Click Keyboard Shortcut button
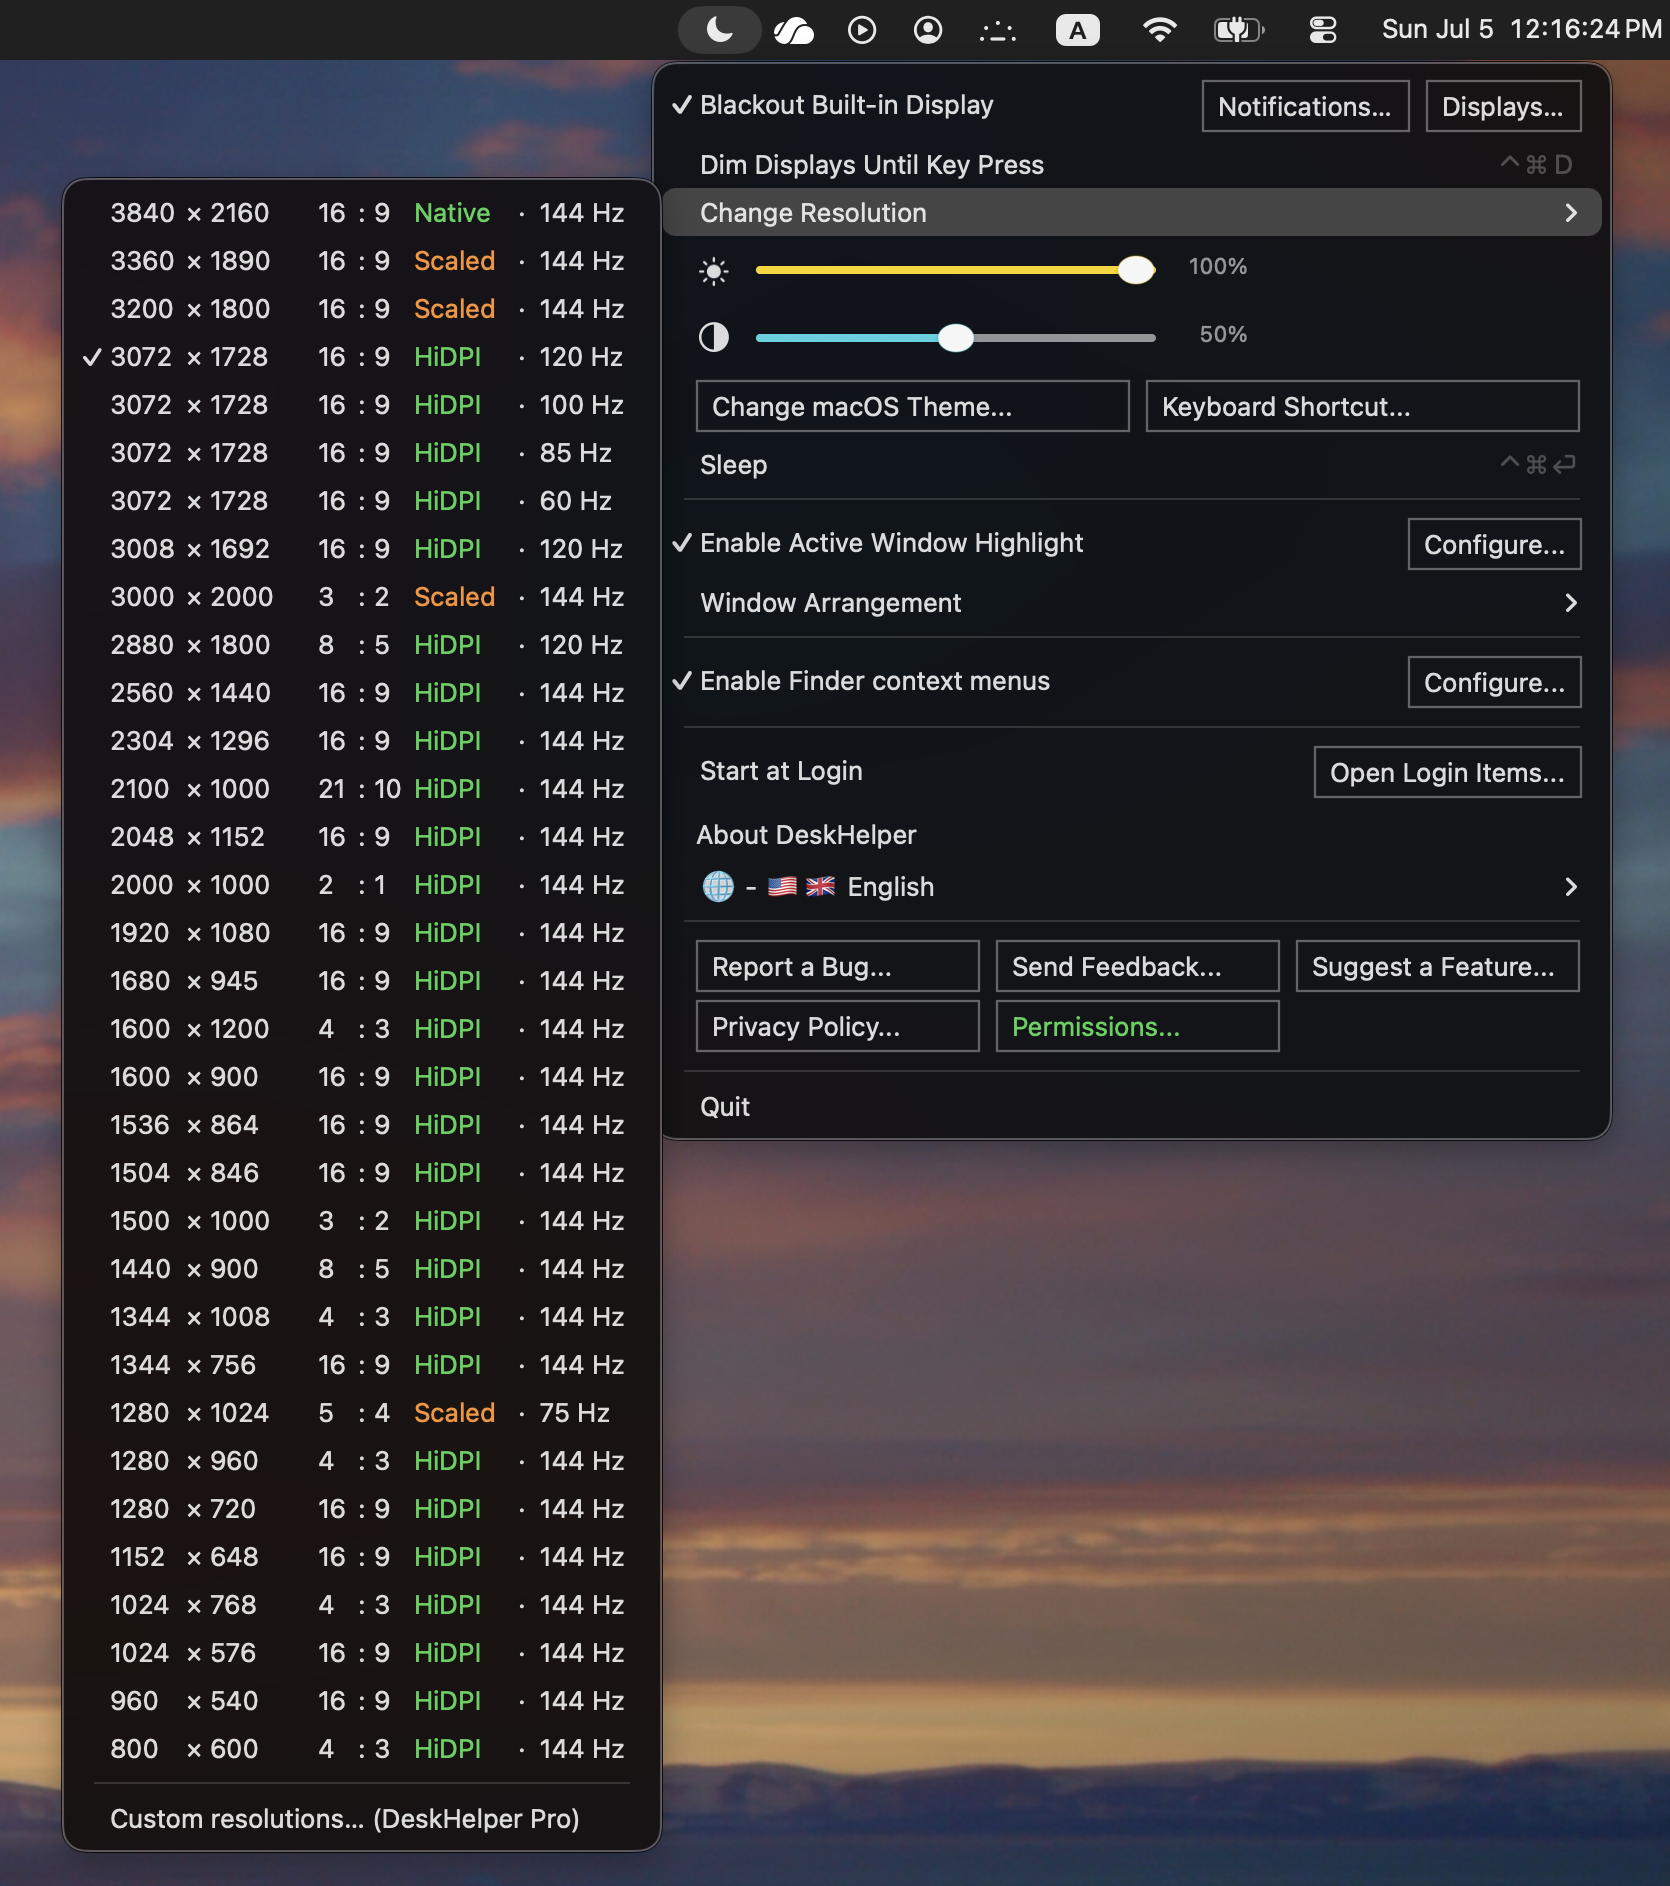Screen dimensions: 1670x1886 pyautogui.click(x=1362, y=406)
